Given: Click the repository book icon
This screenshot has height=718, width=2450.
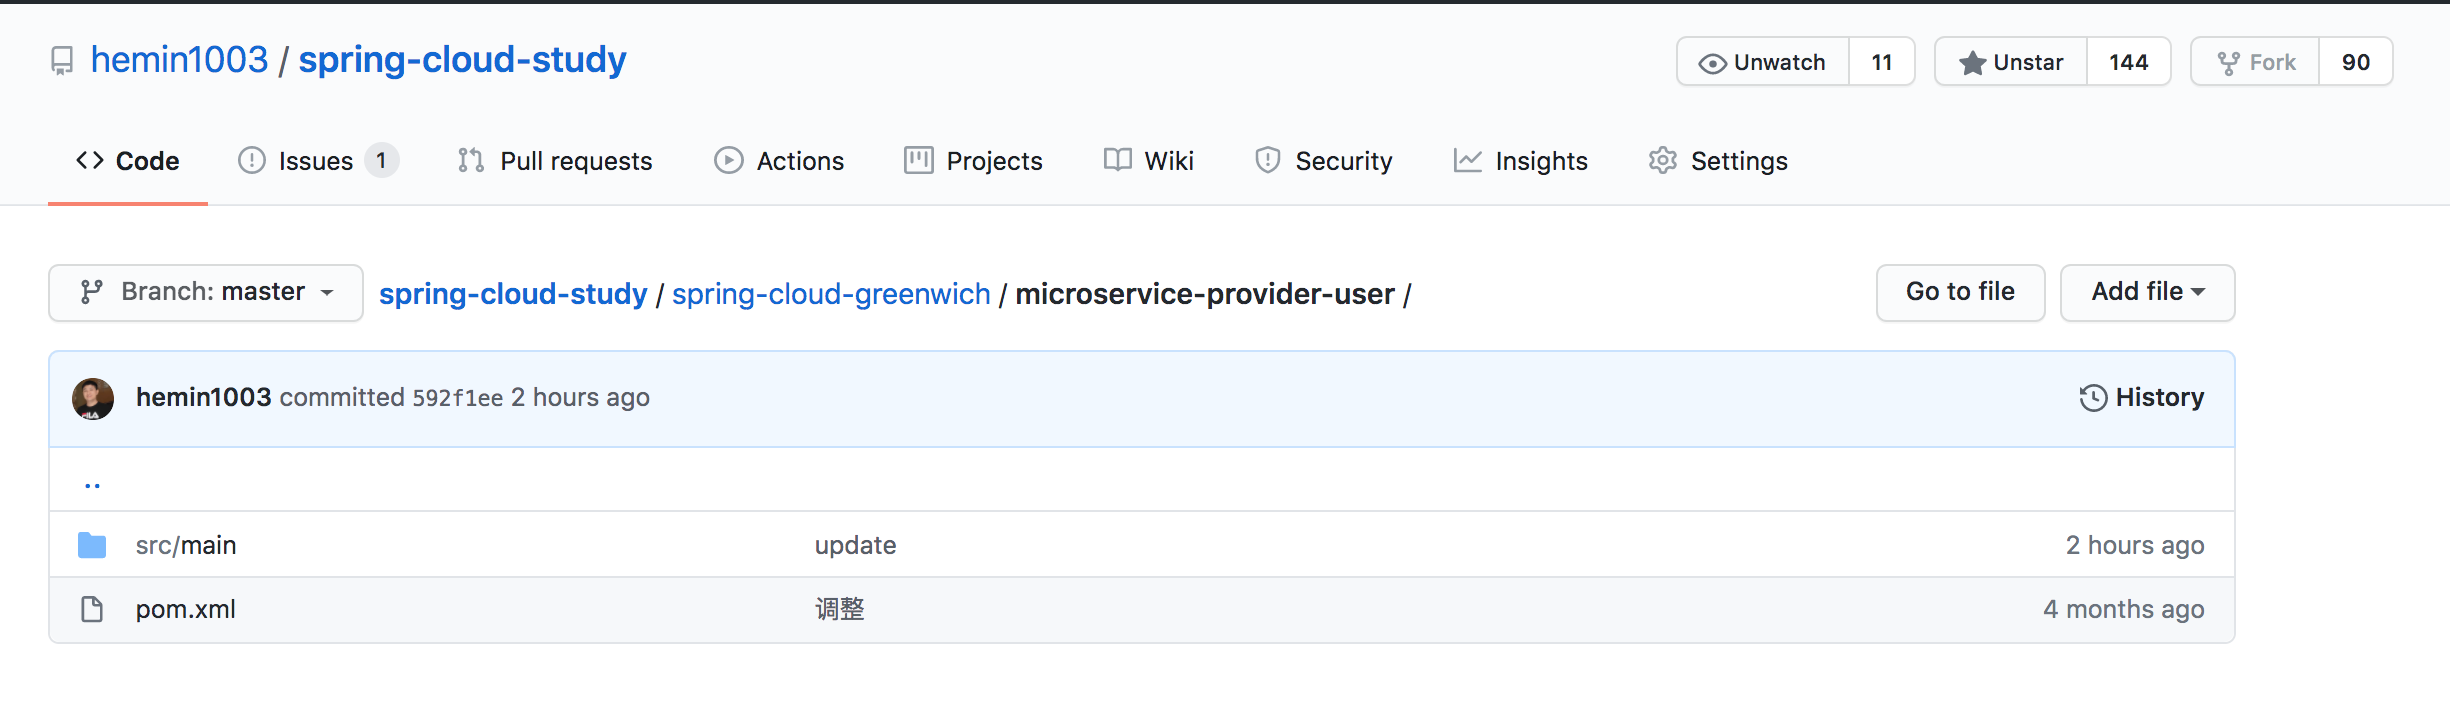Looking at the screenshot, I should (62, 61).
